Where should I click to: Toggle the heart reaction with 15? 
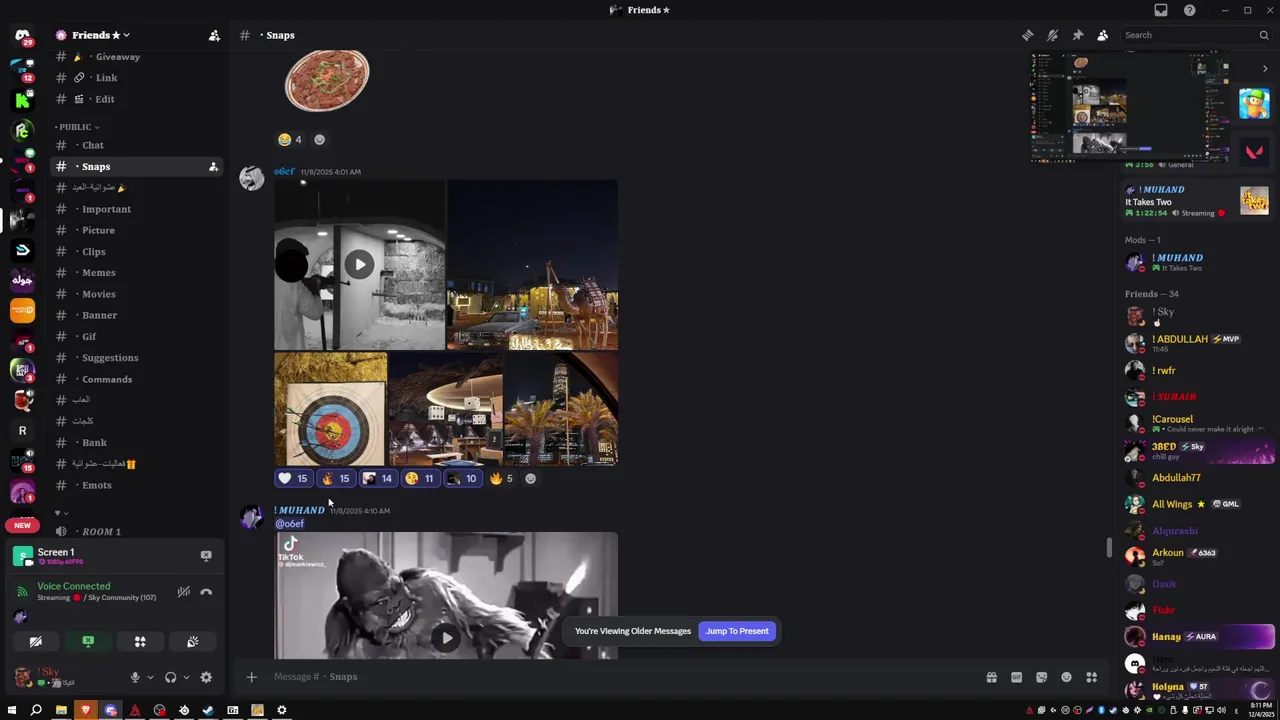293,478
